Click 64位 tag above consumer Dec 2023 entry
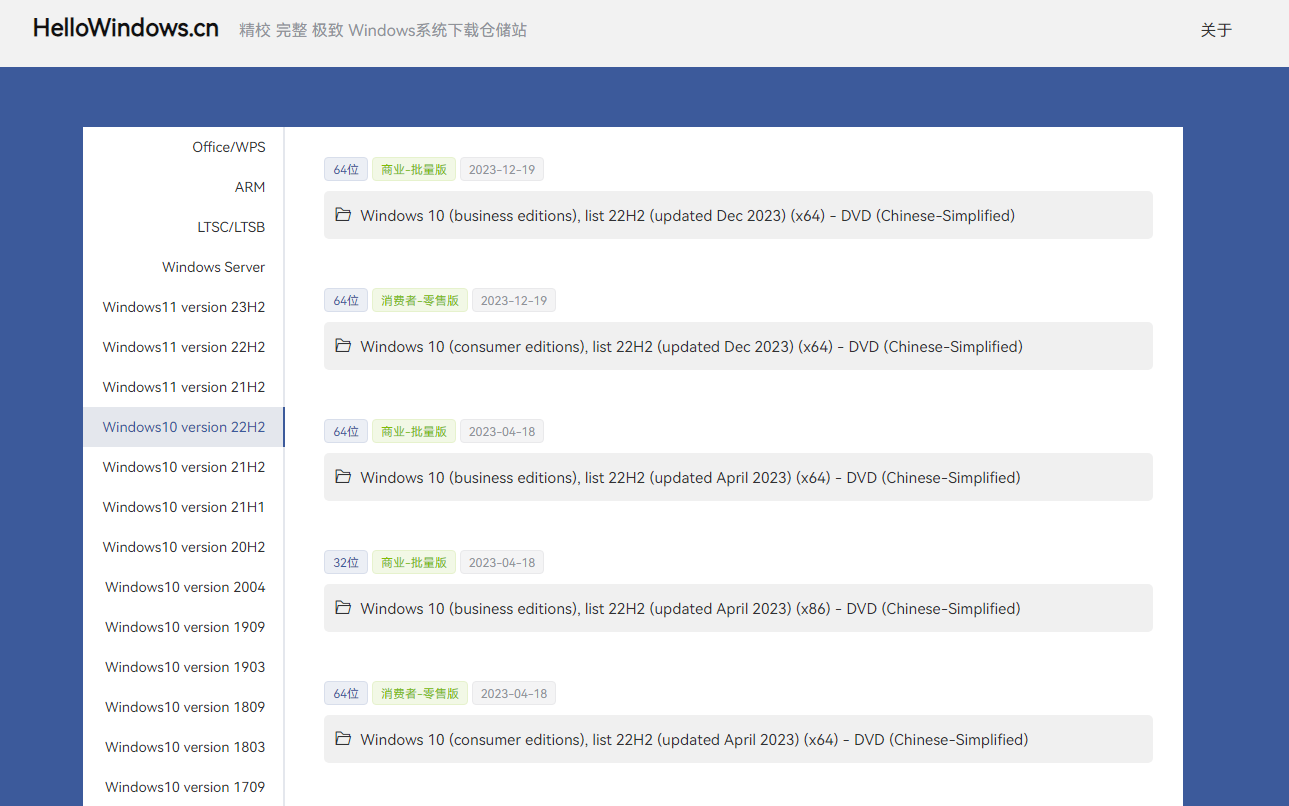Viewport: 1289px width, 806px height. pos(346,300)
